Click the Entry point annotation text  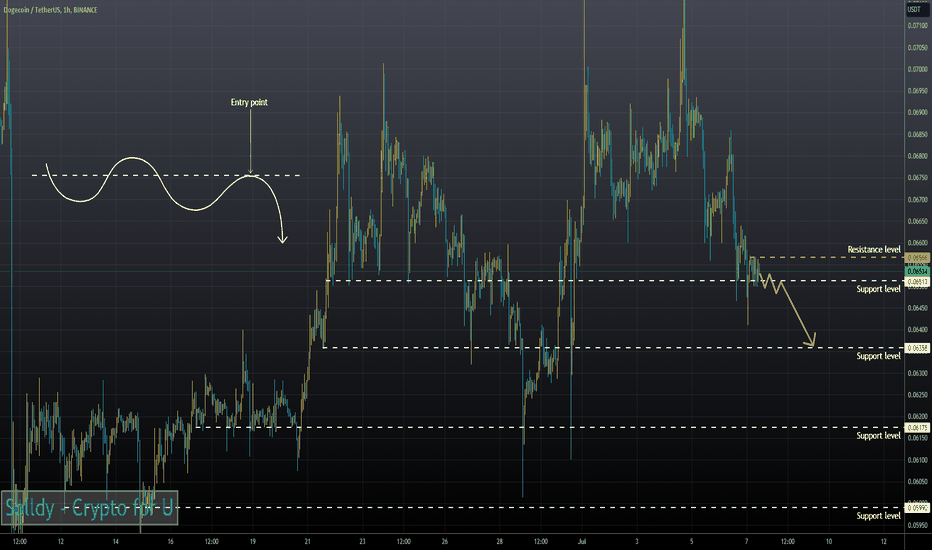pos(249,102)
